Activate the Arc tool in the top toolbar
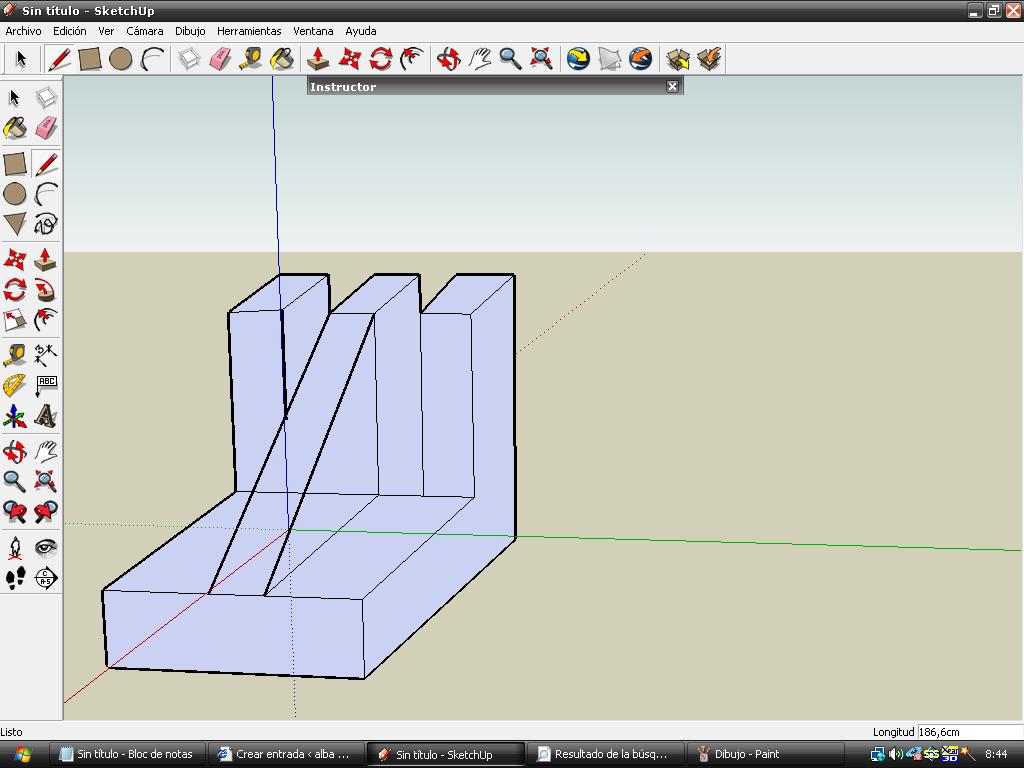The image size is (1024, 768). pyautogui.click(x=152, y=59)
